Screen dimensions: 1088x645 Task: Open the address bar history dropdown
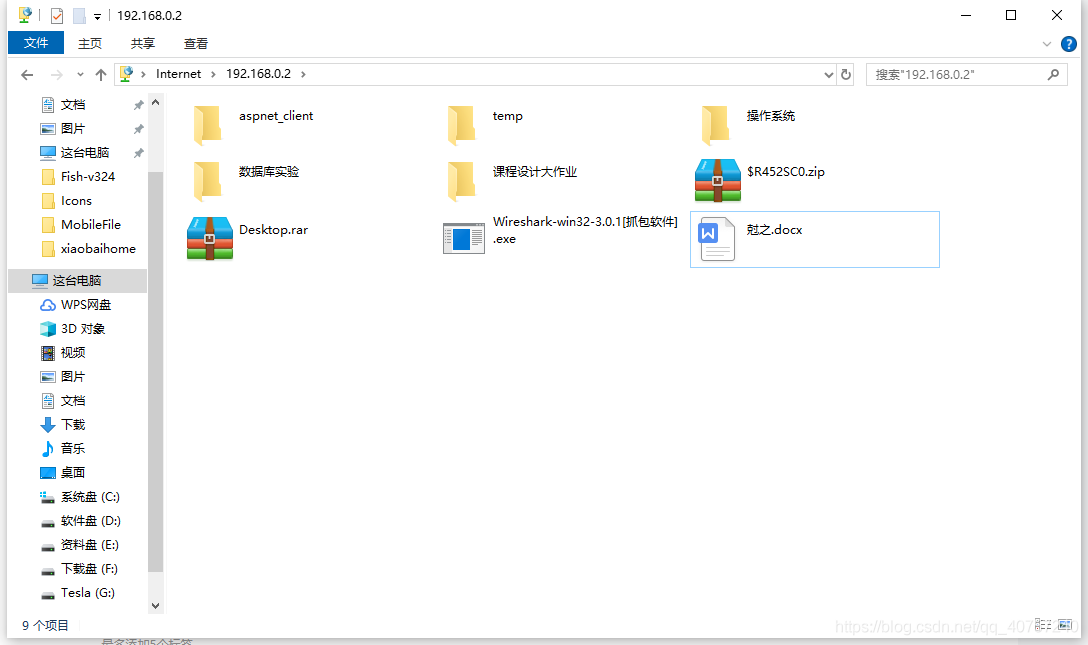click(828, 75)
